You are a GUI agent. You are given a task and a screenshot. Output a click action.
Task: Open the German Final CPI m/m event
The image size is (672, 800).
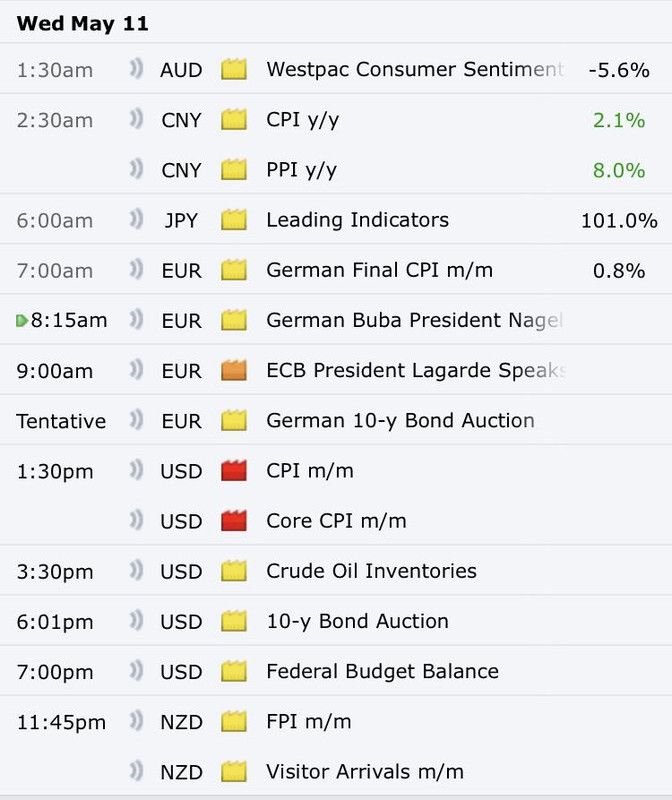tap(380, 270)
